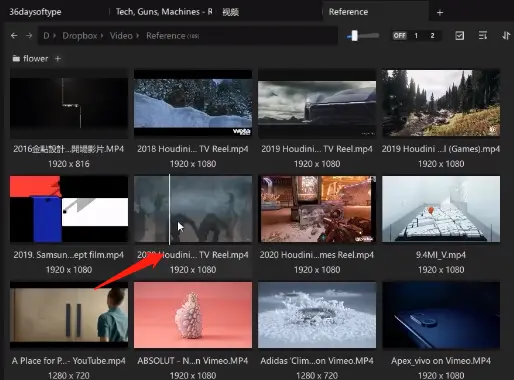Select A Place for P... YouTube thumbnail

point(69,315)
